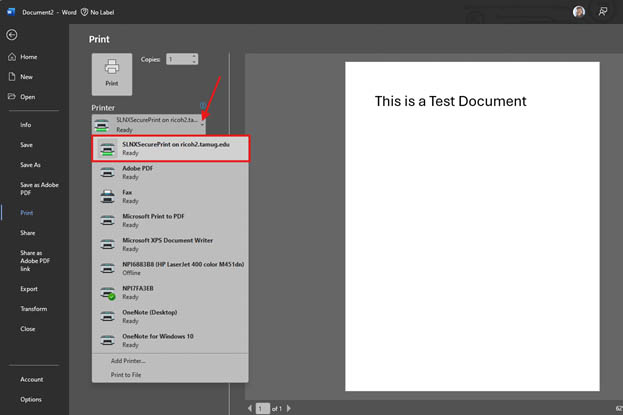The image size is (623, 415).
Task: Collapse the Printer dropdown selector
Action: click(x=149, y=124)
